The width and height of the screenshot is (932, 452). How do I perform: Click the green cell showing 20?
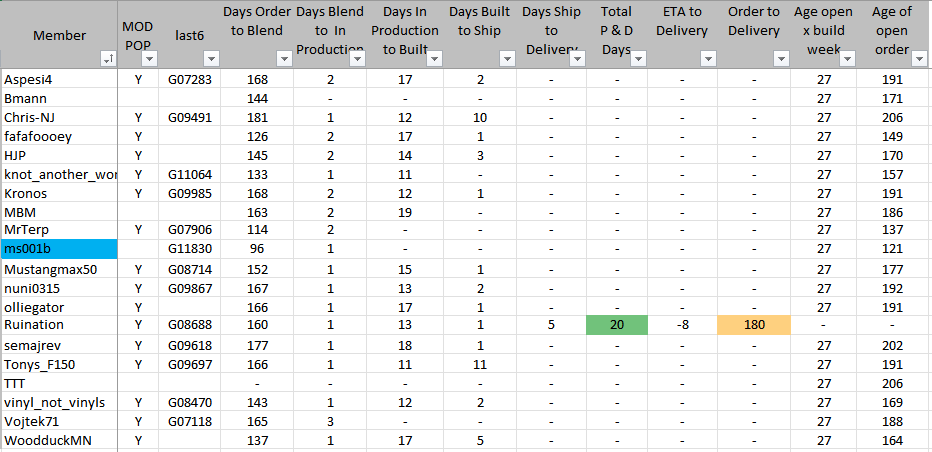click(x=618, y=325)
